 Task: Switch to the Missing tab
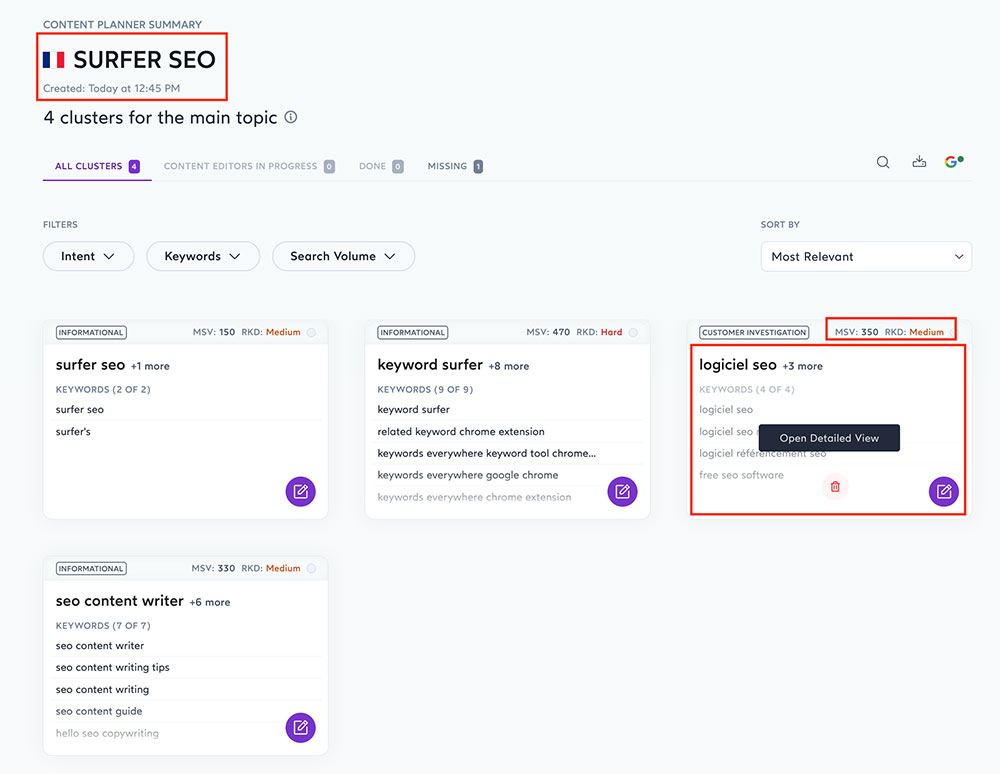(x=455, y=166)
